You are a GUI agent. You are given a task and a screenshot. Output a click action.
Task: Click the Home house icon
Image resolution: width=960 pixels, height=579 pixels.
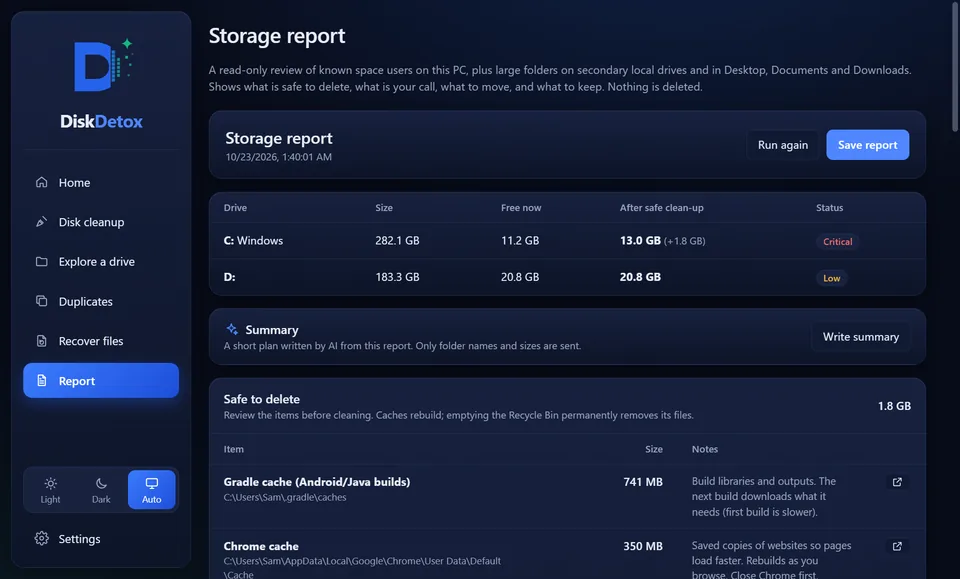[42, 182]
